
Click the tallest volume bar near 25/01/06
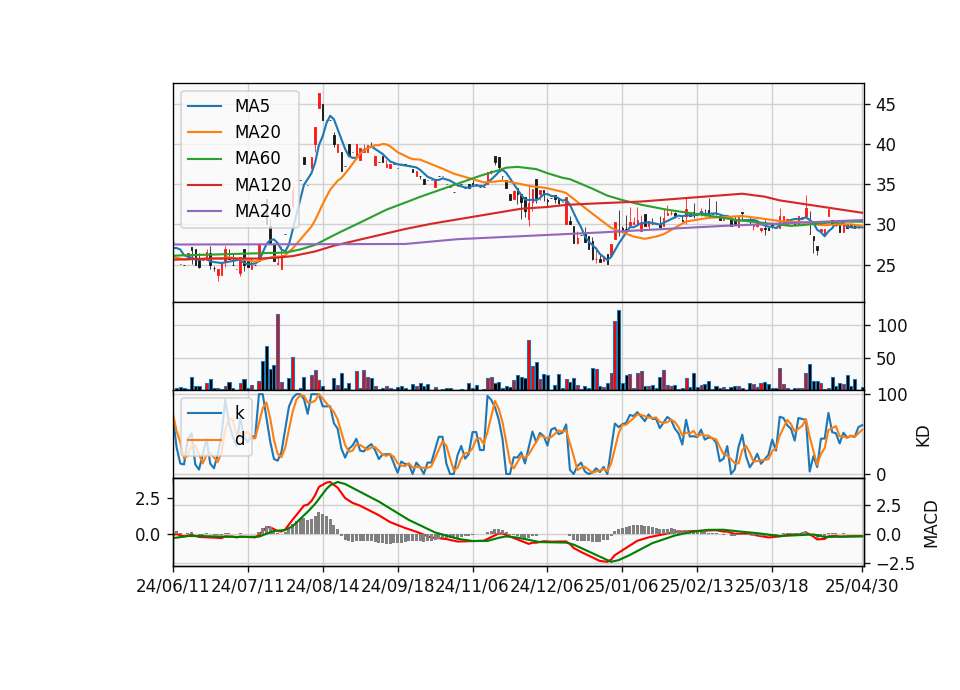(x=619, y=350)
